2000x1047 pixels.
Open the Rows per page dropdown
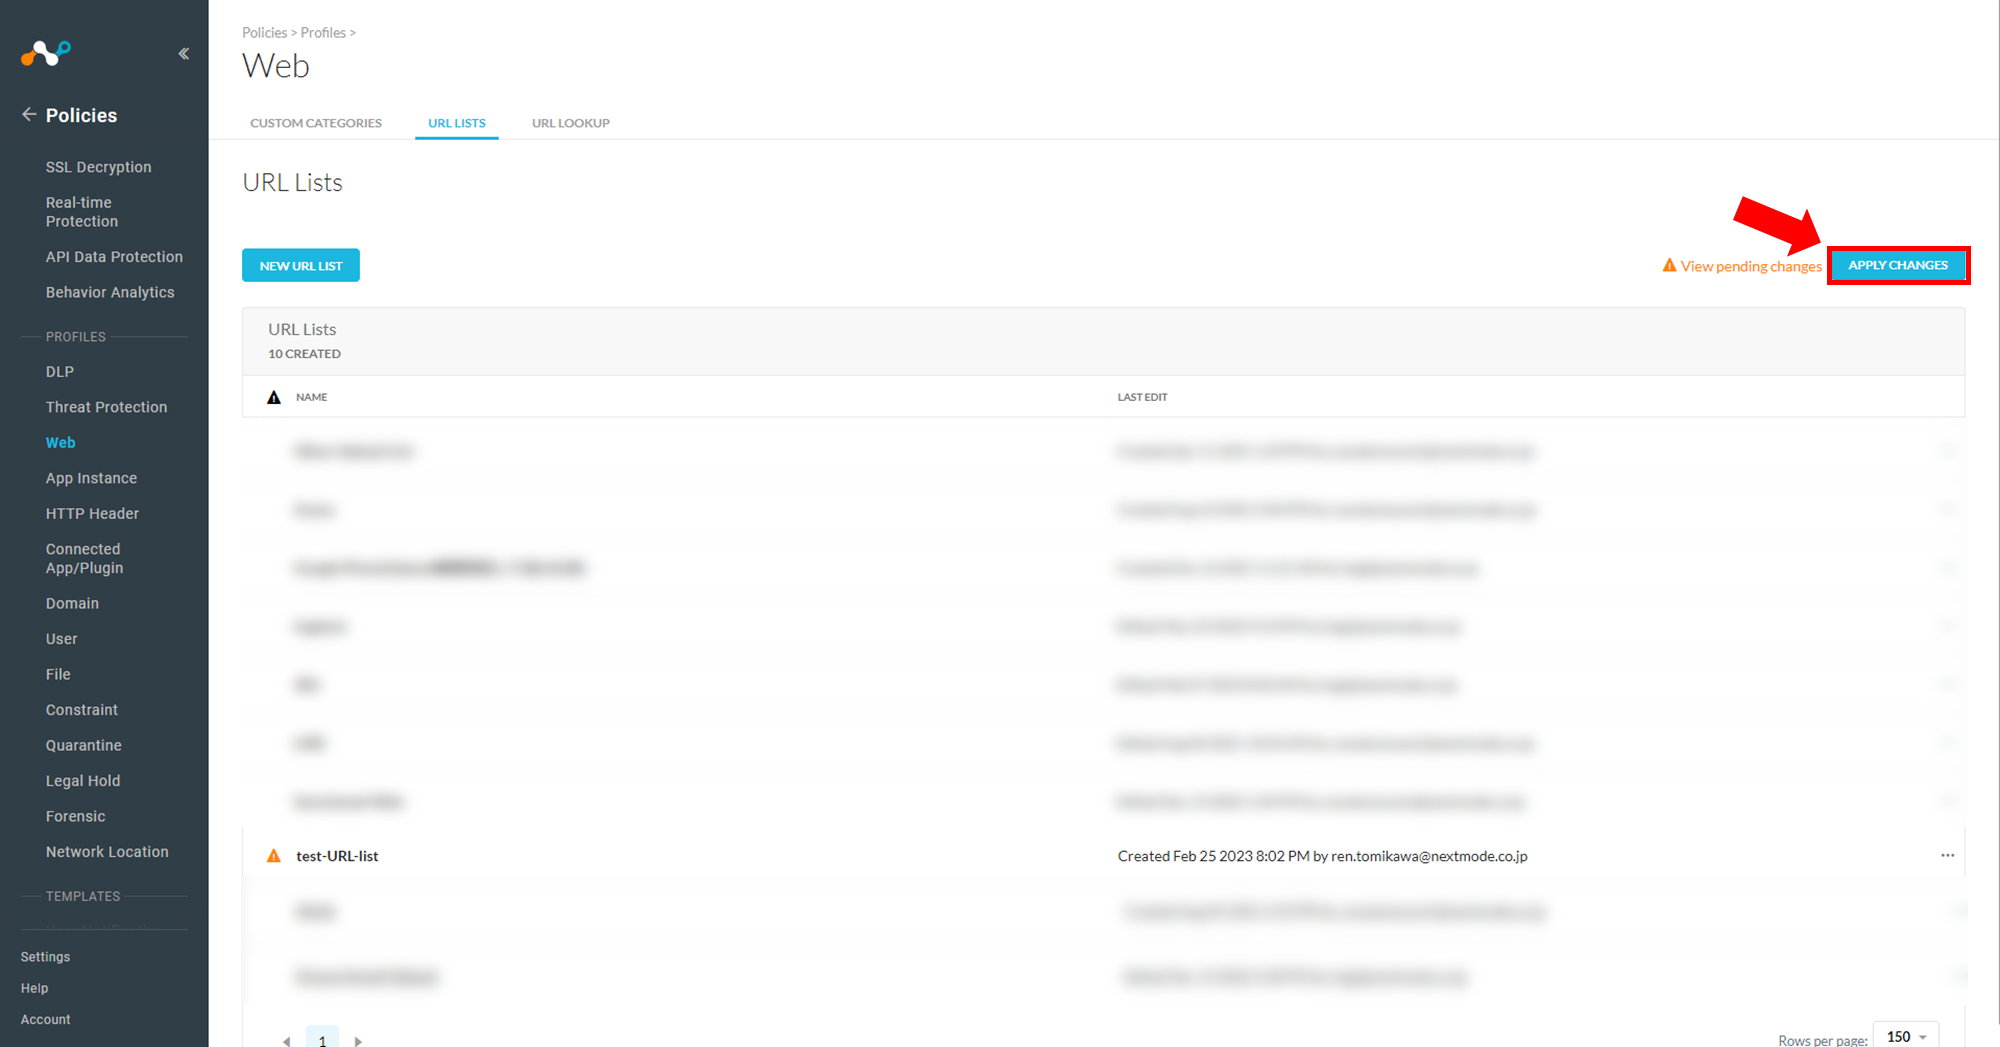click(1904, 1036)
